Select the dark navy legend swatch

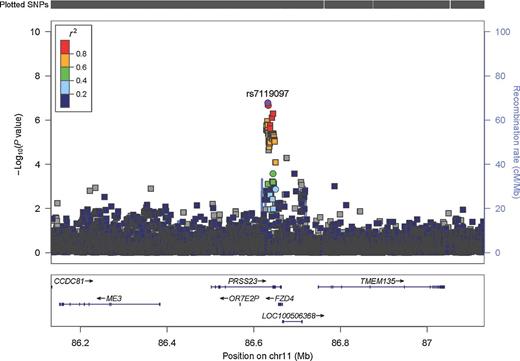(65, 100)
